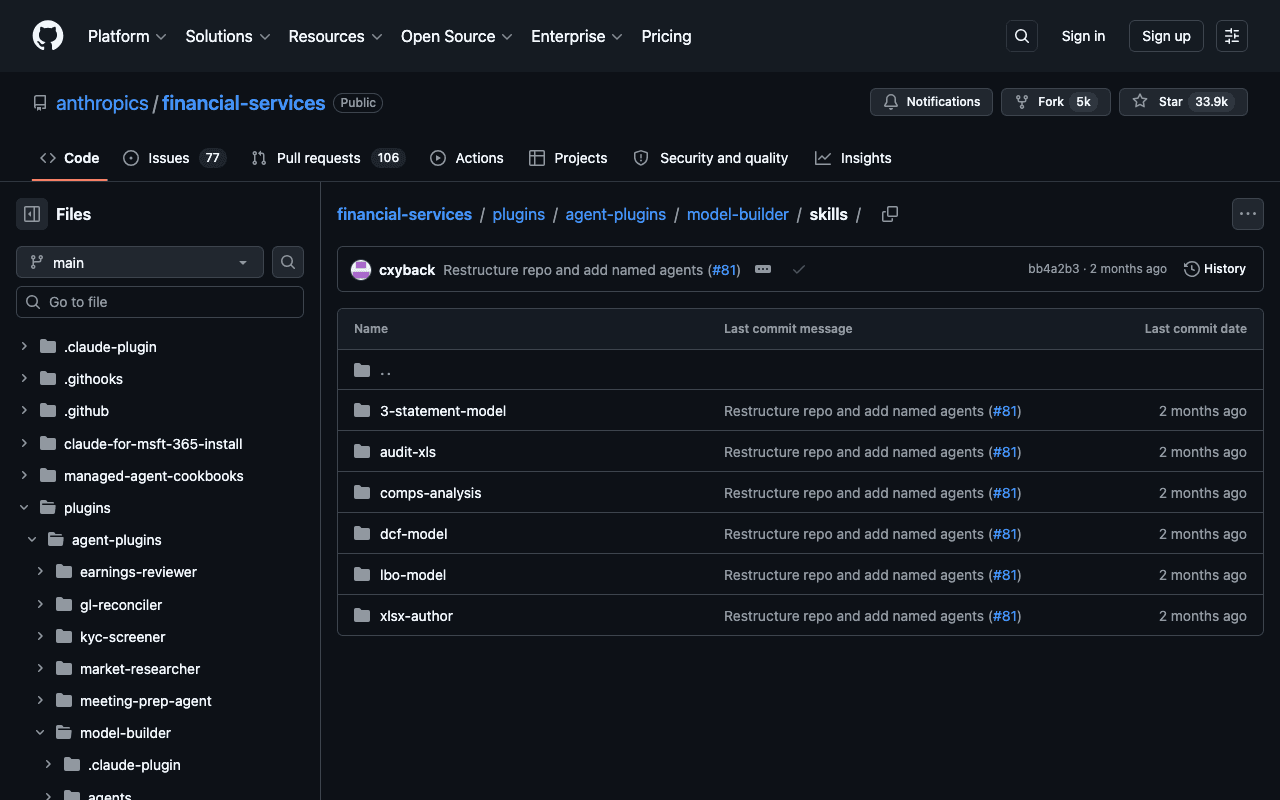Collapse the plugins folder in tree
This screenshot has width=1280, height=800.
click(x=24, y=508)
